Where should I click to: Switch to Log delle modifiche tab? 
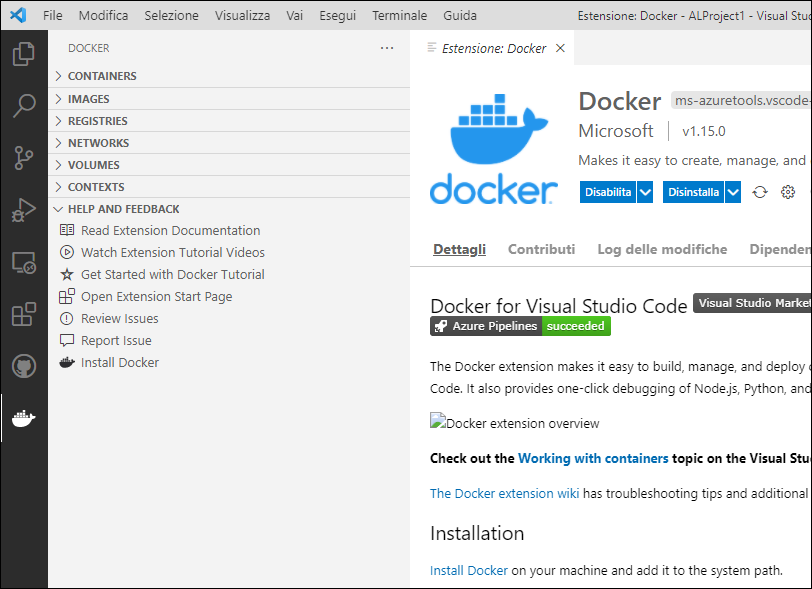(662, 249)
